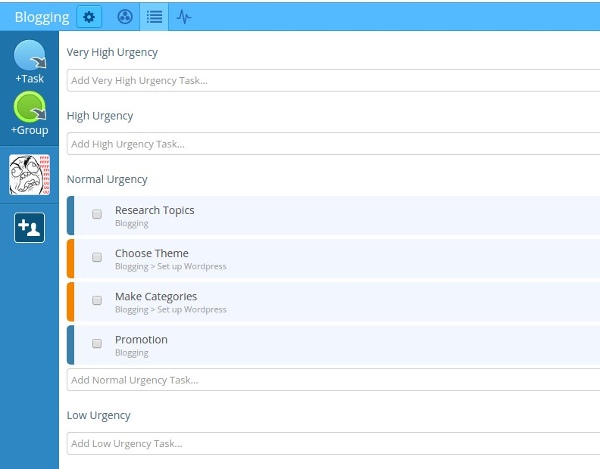Click the blue +Task circle icon
The image size is (600, 469).
pos(29,56)
